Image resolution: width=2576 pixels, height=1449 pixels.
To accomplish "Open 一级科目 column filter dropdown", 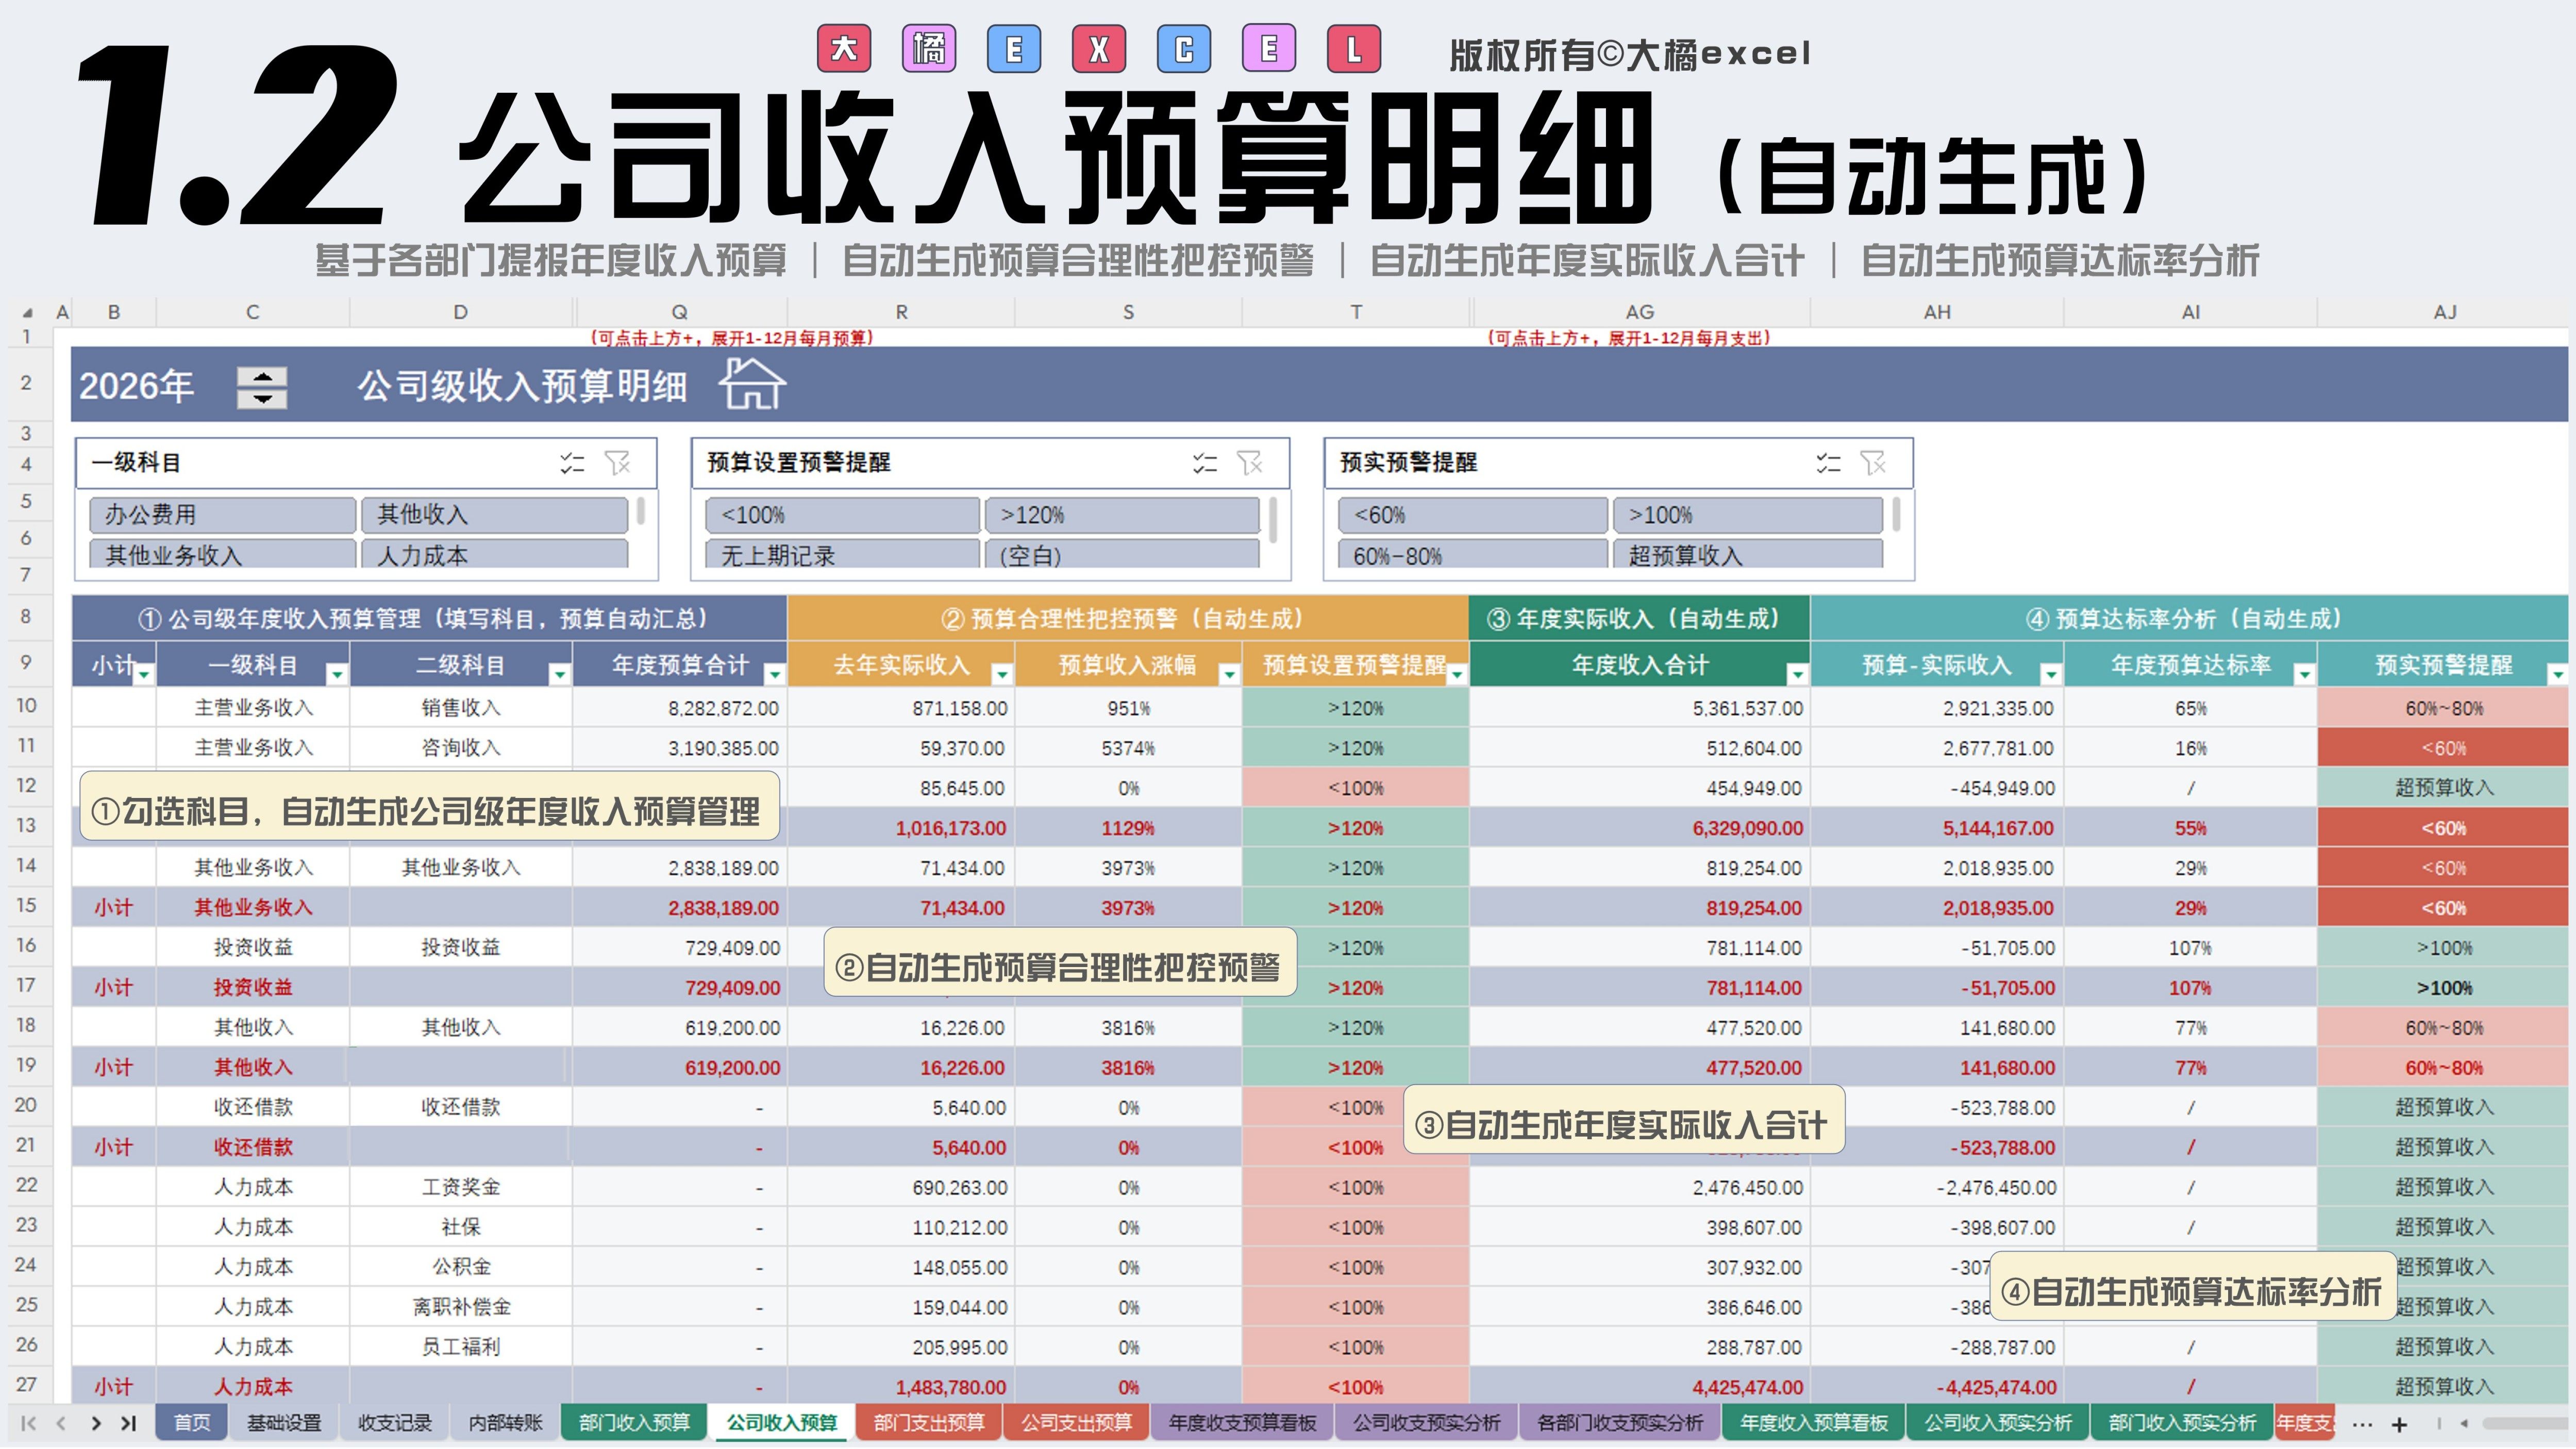I will pos(337,675).
